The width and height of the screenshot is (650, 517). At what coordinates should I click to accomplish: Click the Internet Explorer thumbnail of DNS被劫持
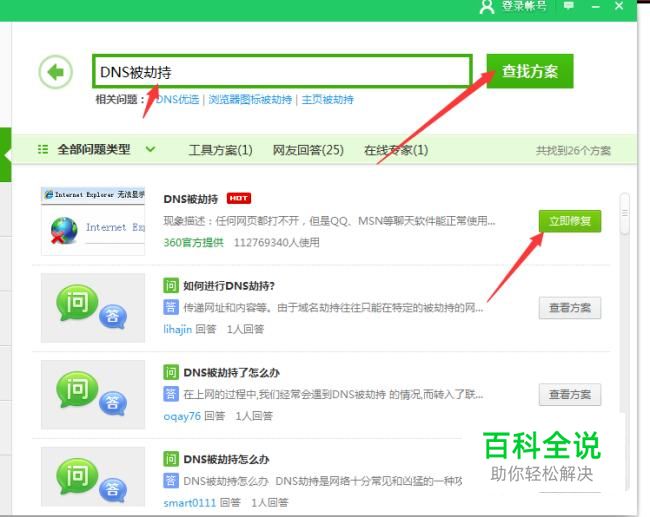tap(93, 221)
